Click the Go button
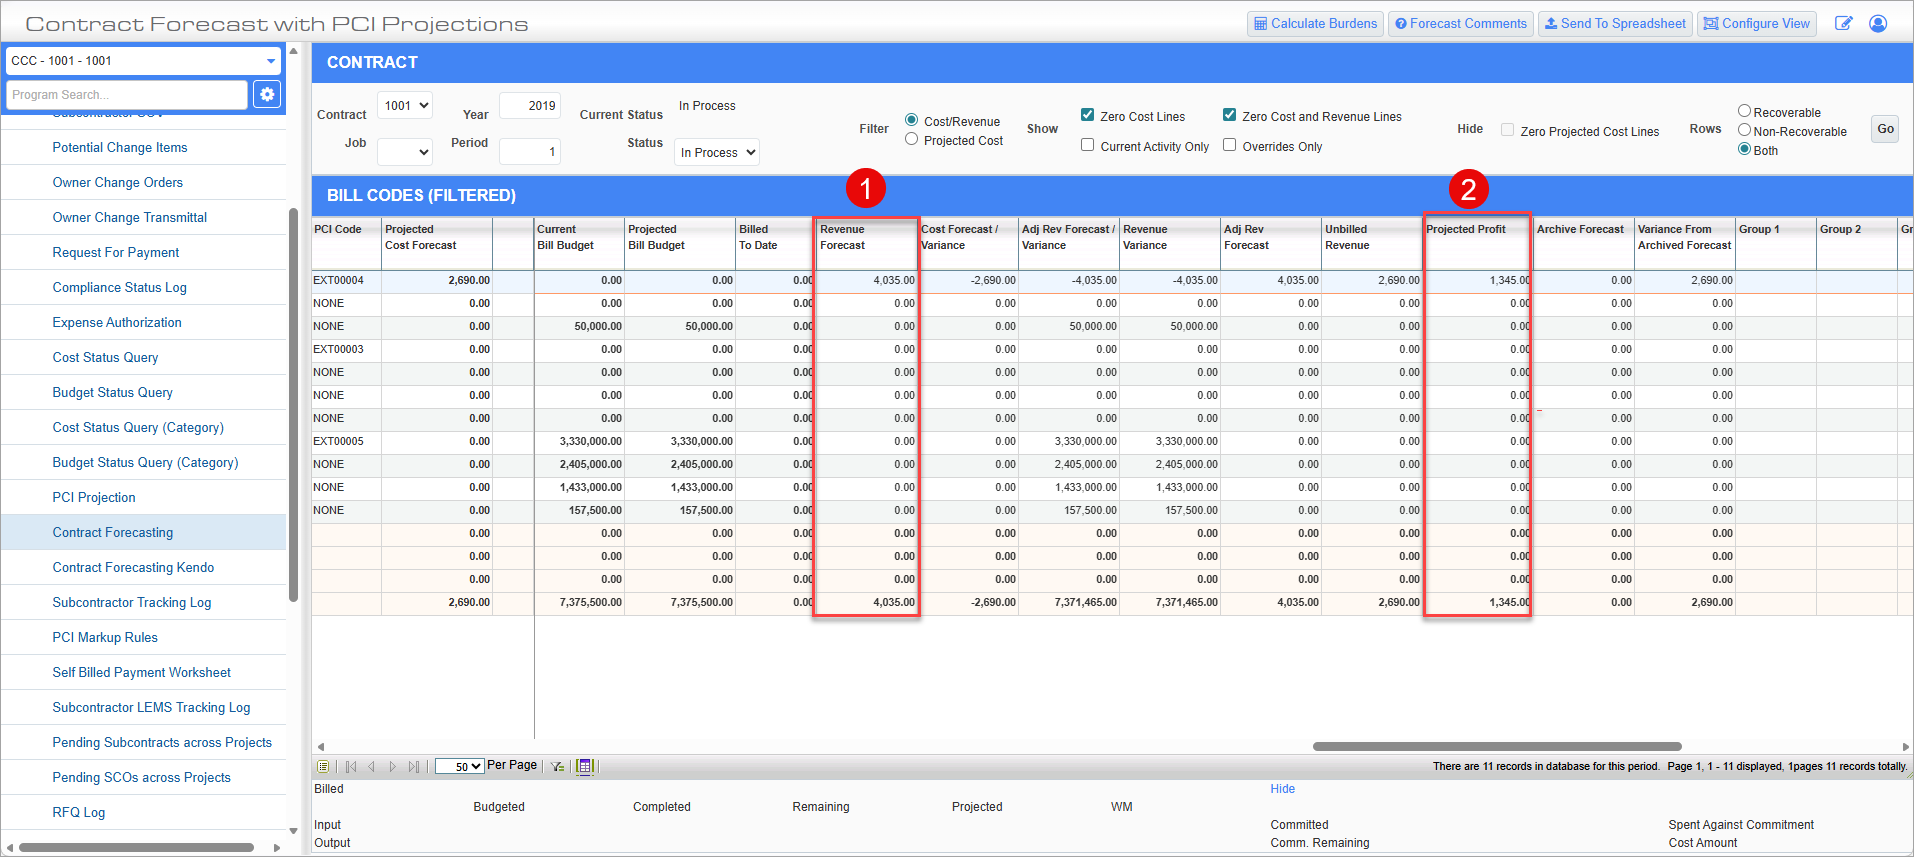Viewport: 1914px width, 857px height. tap(1885, 129)
